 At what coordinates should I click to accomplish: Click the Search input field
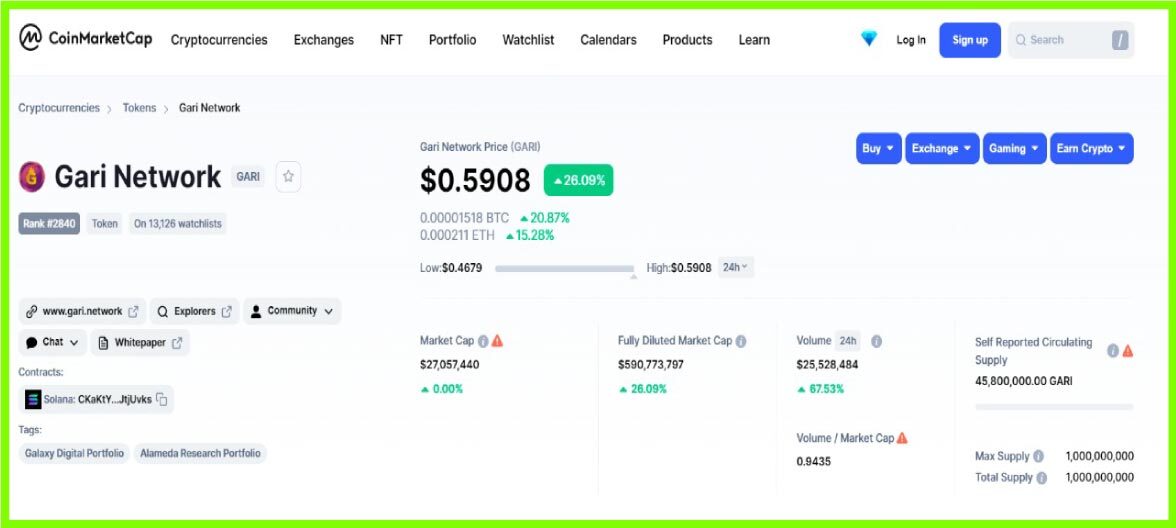pos(1070,40)
